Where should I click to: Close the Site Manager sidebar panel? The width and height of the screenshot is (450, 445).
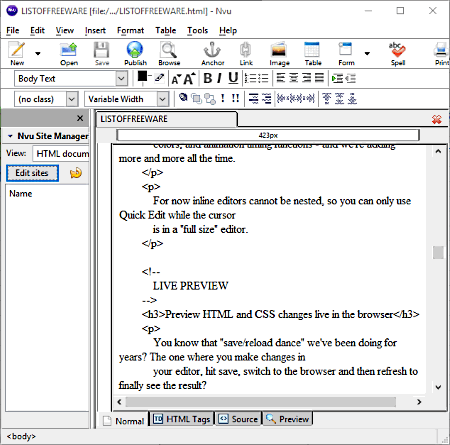click(80, 118)
